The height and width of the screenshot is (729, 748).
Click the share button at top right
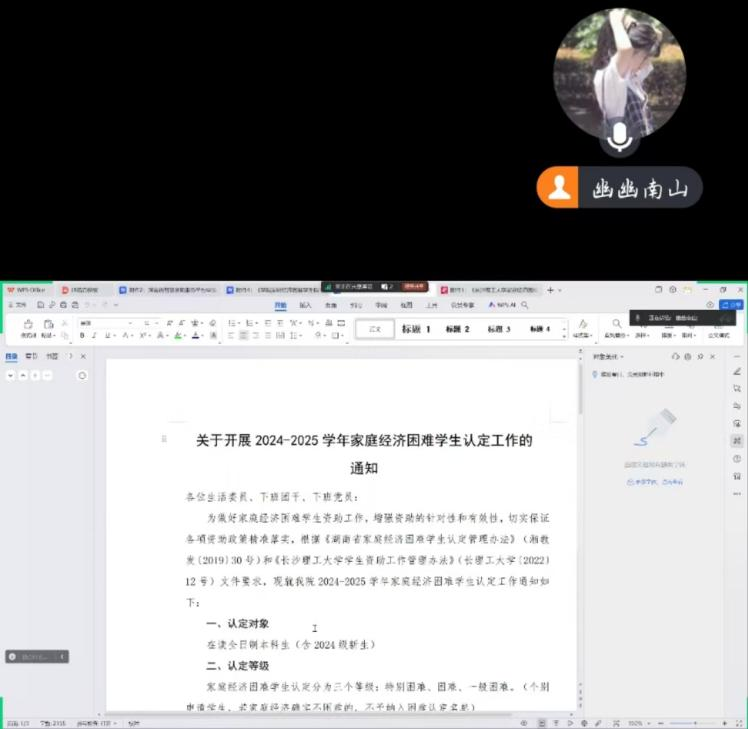(x=731, y=304)
